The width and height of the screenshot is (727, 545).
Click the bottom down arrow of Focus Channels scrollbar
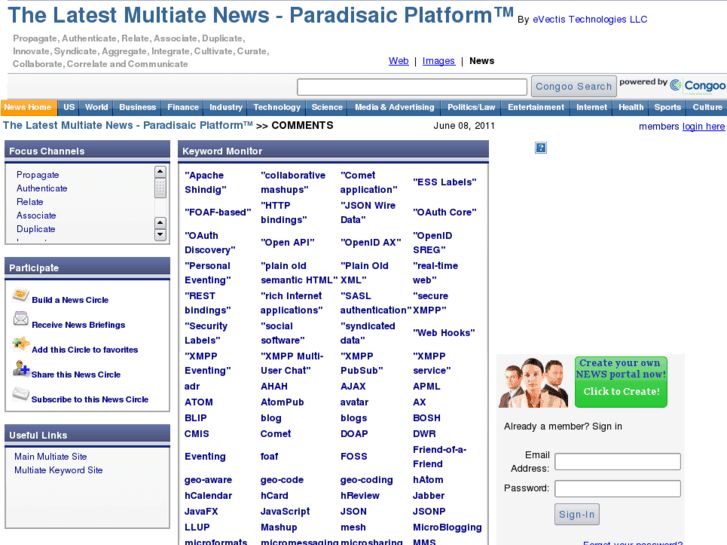tap(160, 235)
